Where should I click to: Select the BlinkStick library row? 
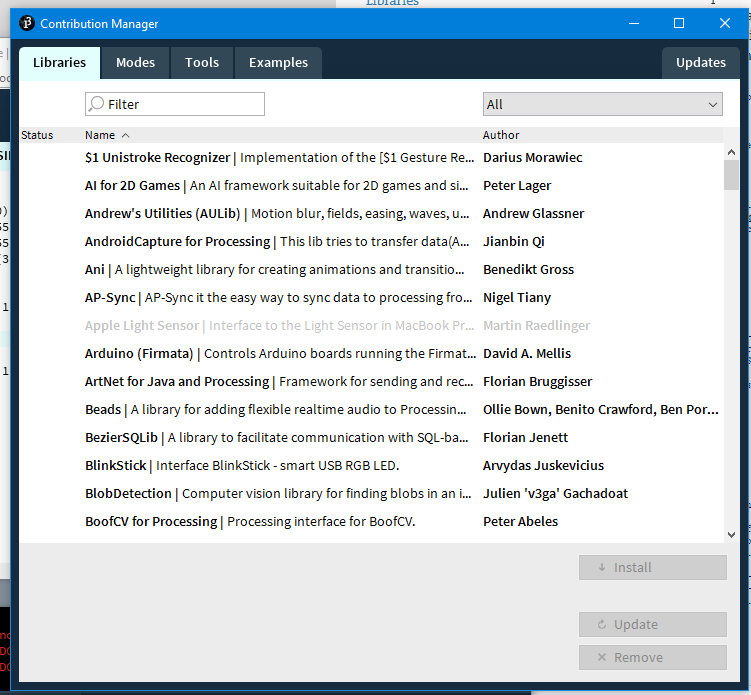click(371, 466)
